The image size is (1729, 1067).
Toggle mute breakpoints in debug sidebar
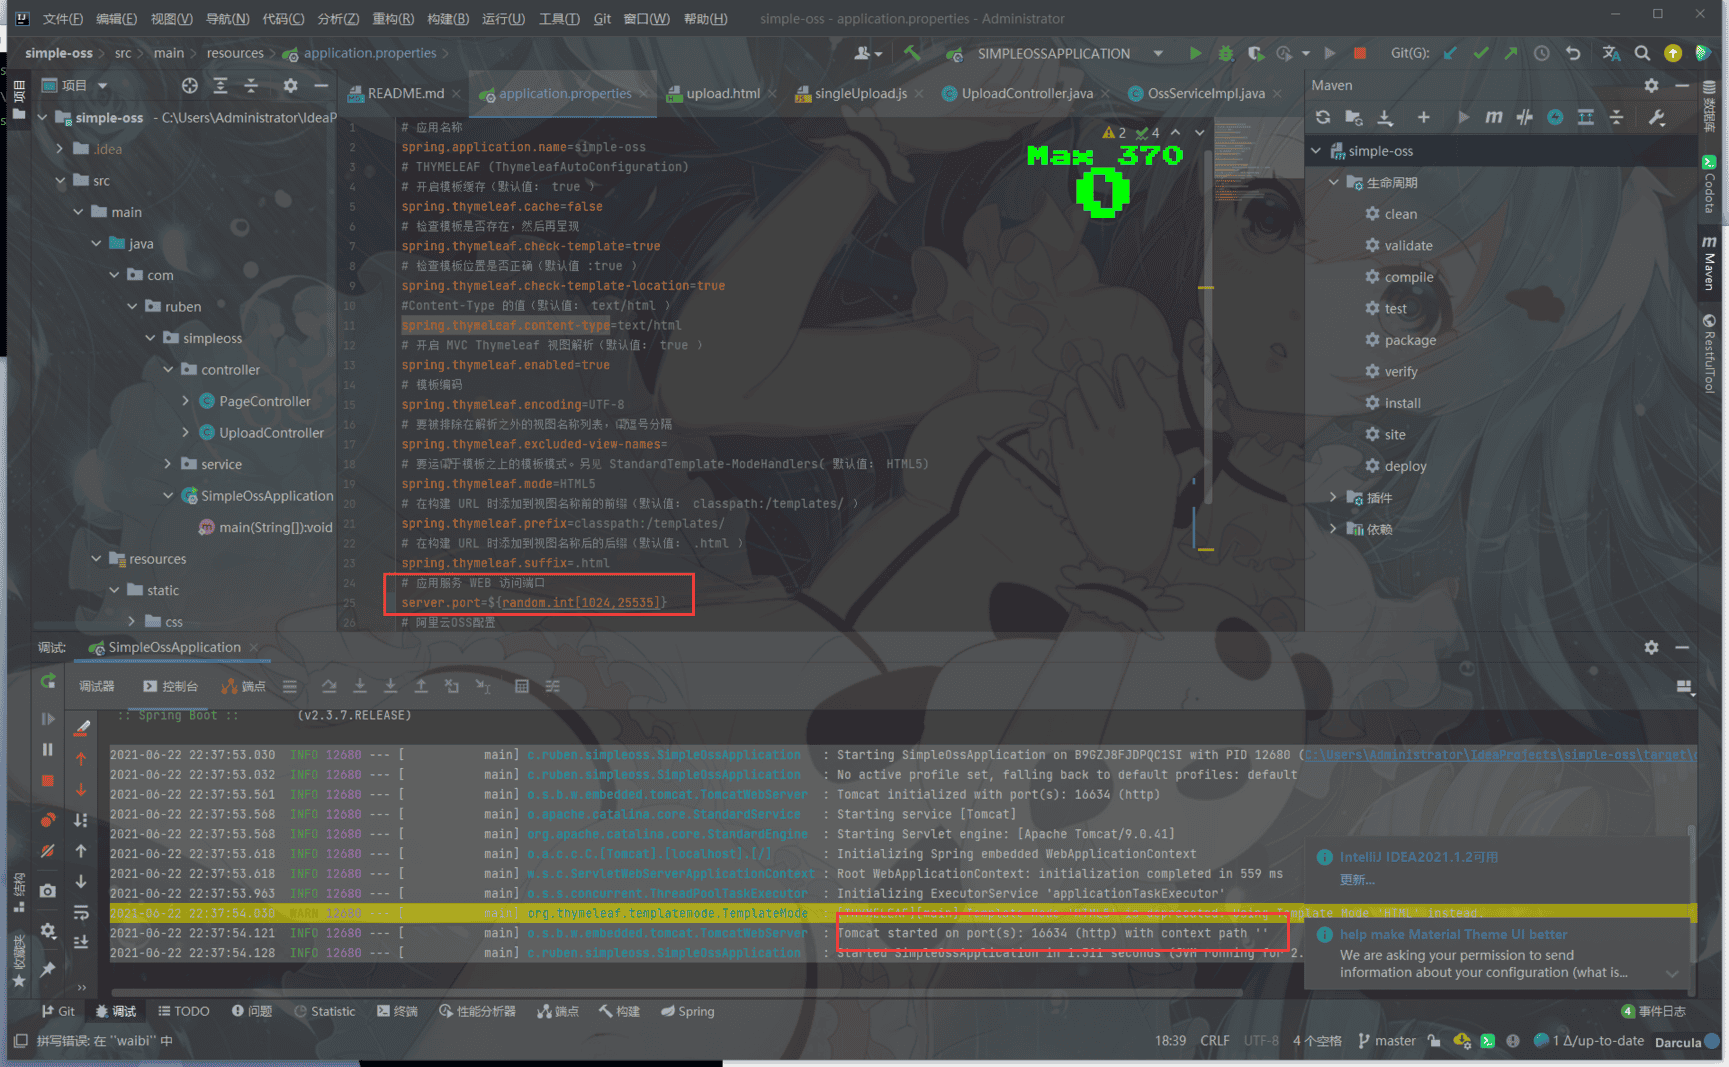click(x=48, y=851)
